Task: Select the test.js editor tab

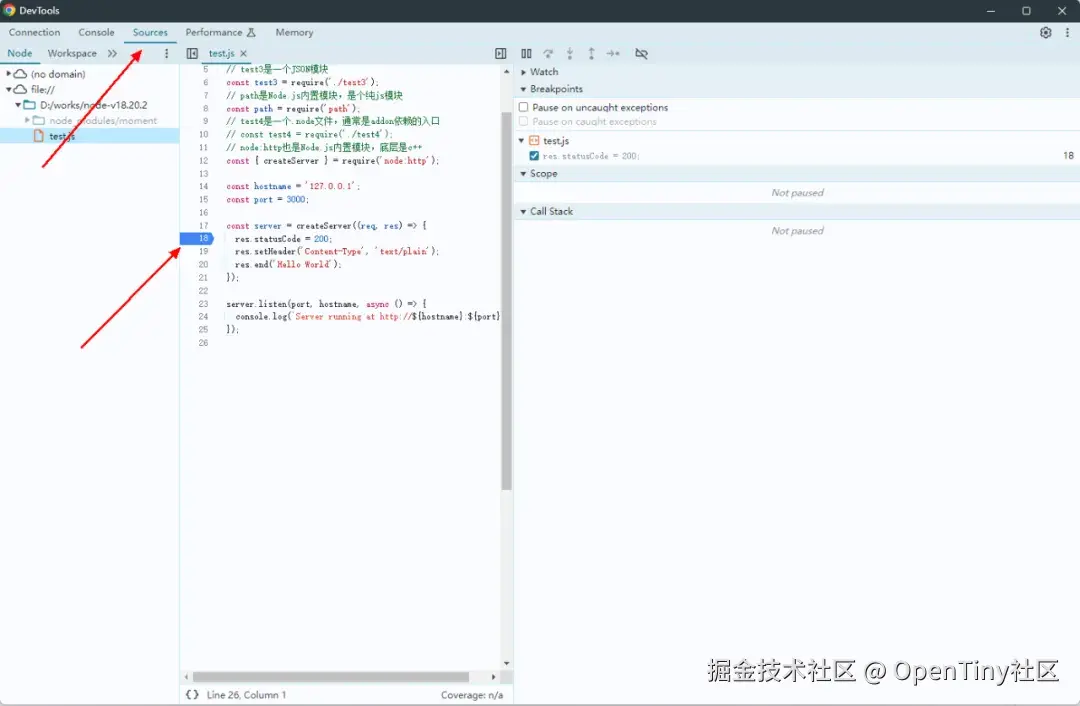Action: pyautogui.click(x=221, y=53)
